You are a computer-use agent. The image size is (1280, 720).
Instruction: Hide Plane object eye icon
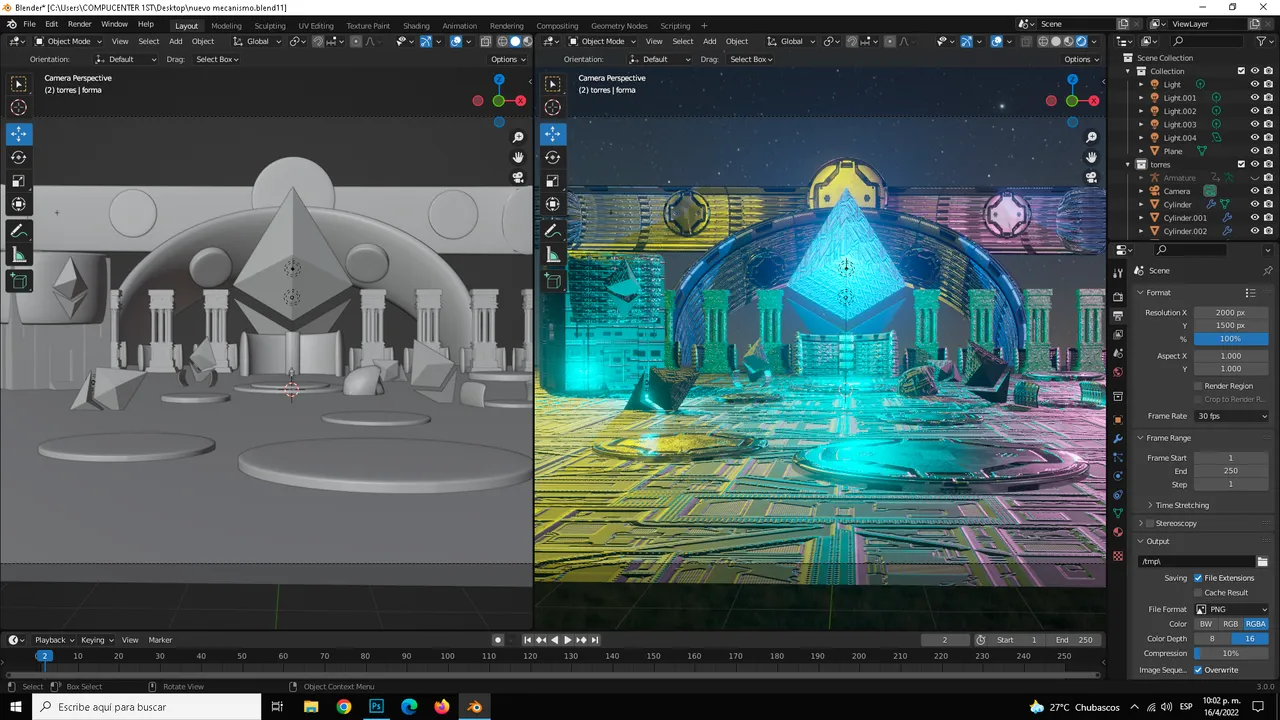point(1255,151)
